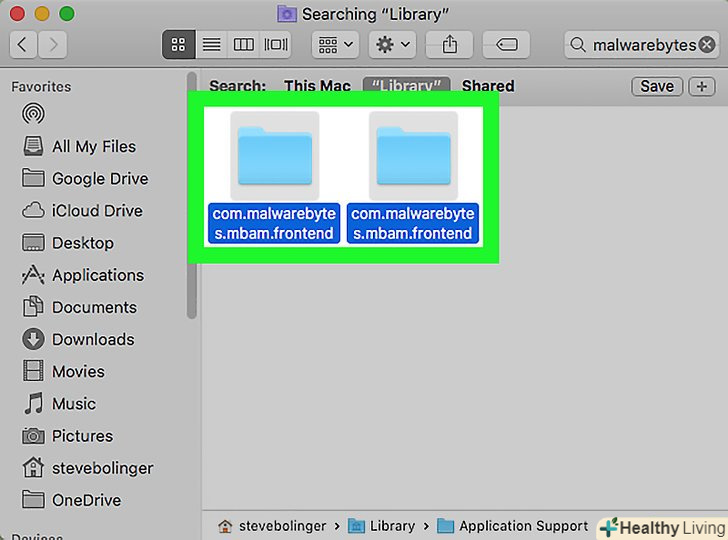Screen dimensions: 728x540
Task: Save the current search
Action: tap(656, 86)
